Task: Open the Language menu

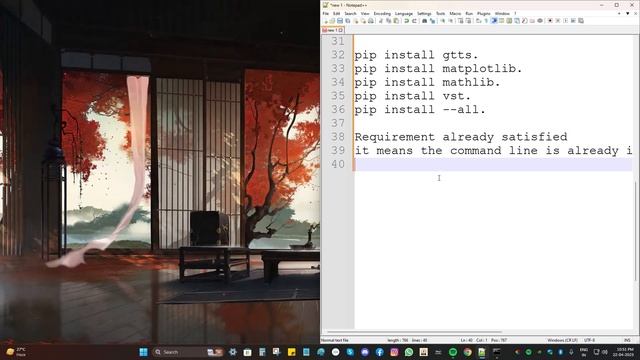Action: [x=404, y=13]
